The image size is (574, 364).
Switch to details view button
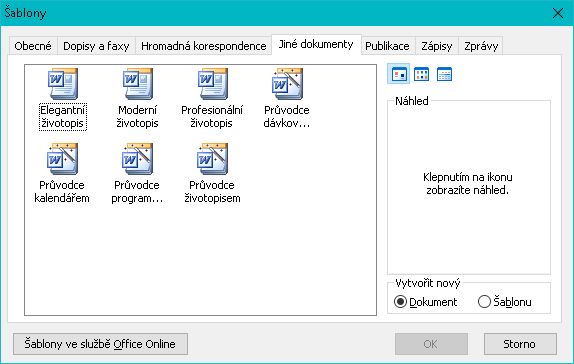click(x=444, y=74)
